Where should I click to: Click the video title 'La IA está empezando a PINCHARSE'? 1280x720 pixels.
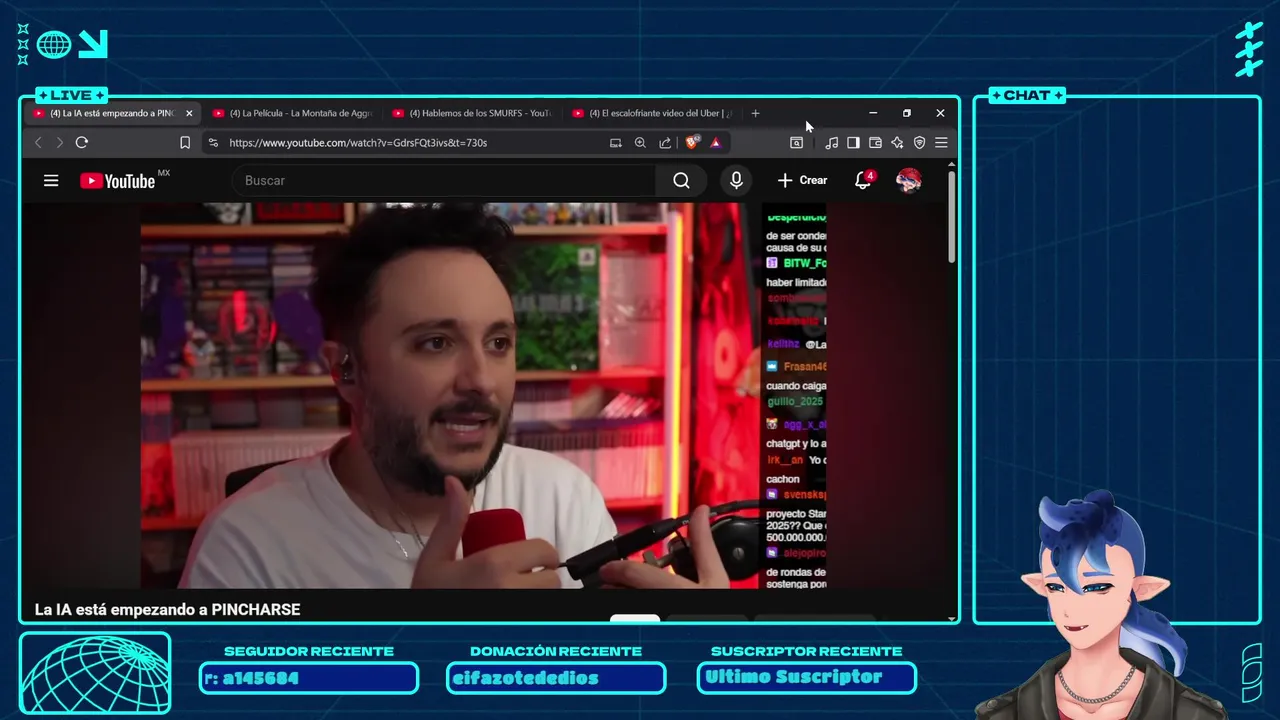pyautogui.click(x=167, y=609)
